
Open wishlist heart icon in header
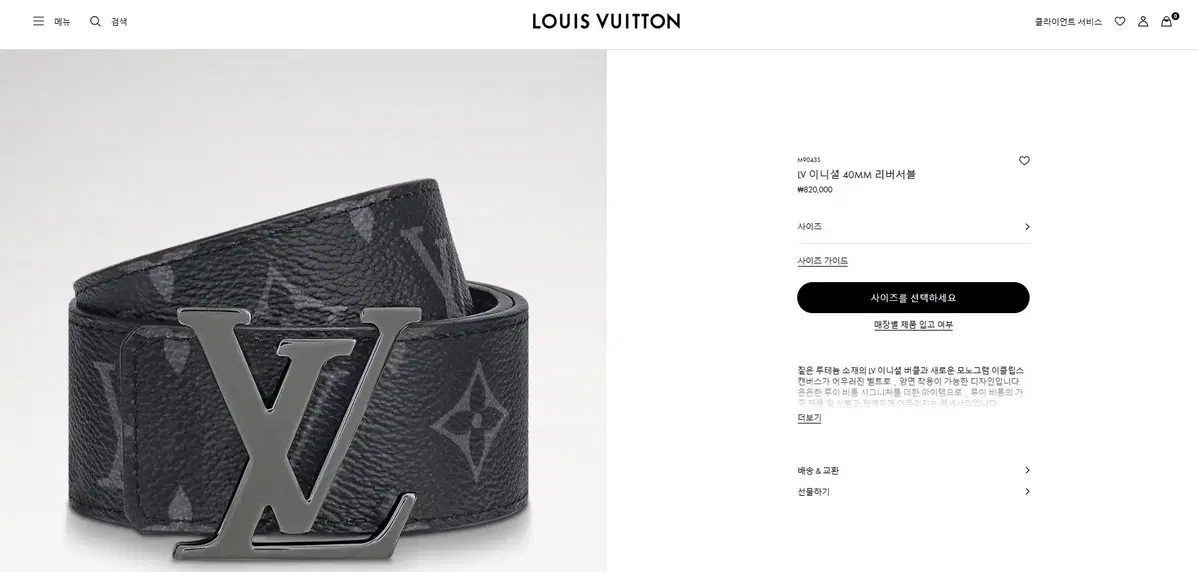1120,21
